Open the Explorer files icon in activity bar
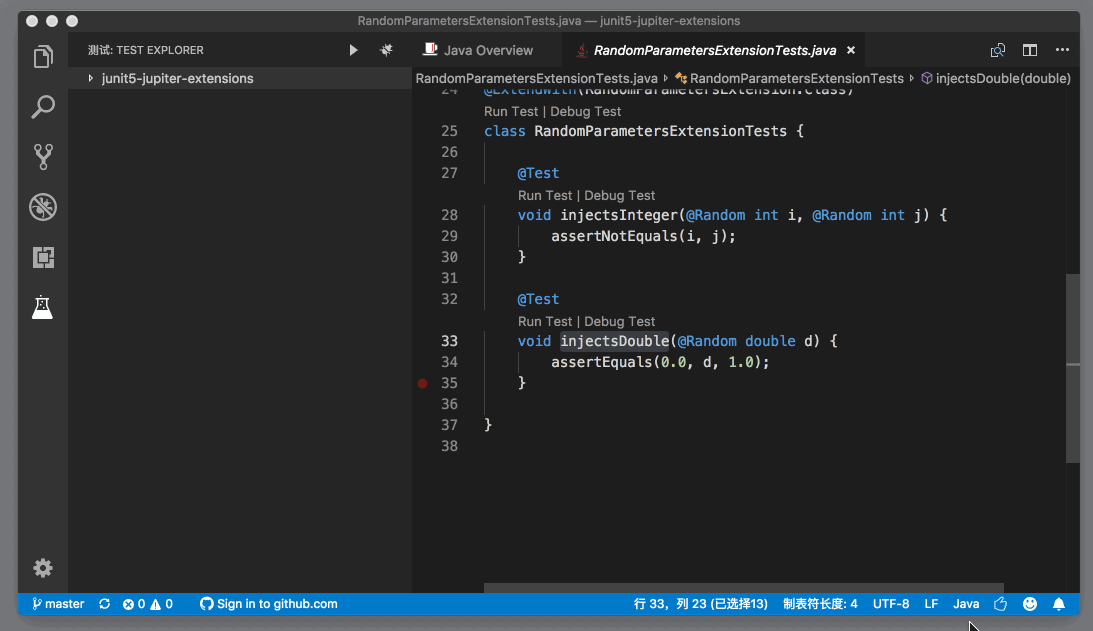The width and height of the screenshot is (1093, 631). pos(43,57)
